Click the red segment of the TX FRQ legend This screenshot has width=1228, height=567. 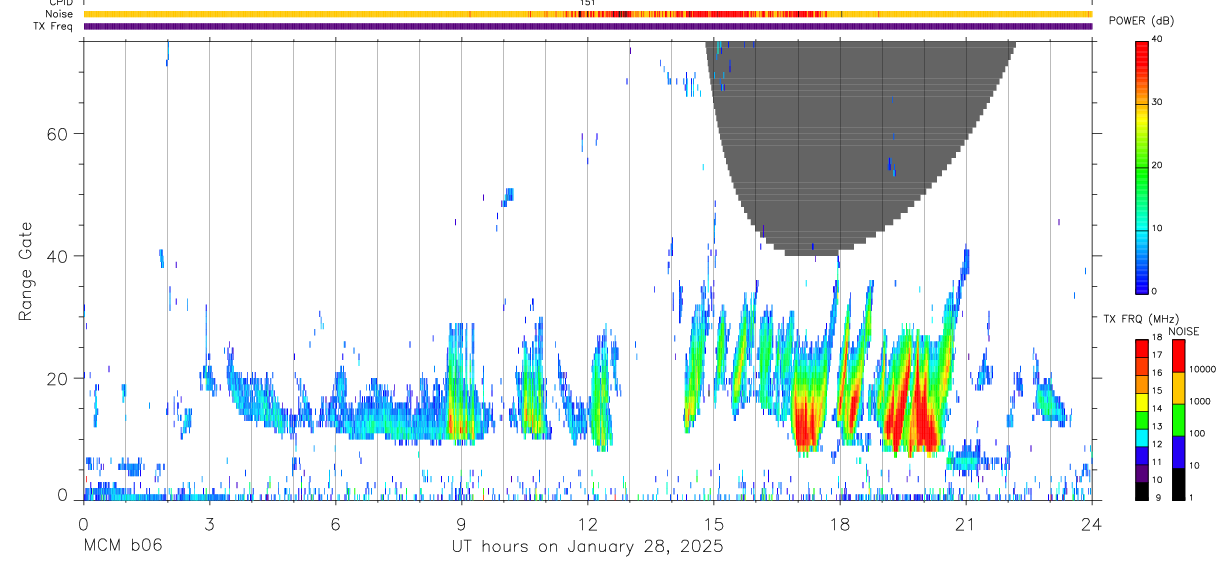click(x=1142, y=348)
